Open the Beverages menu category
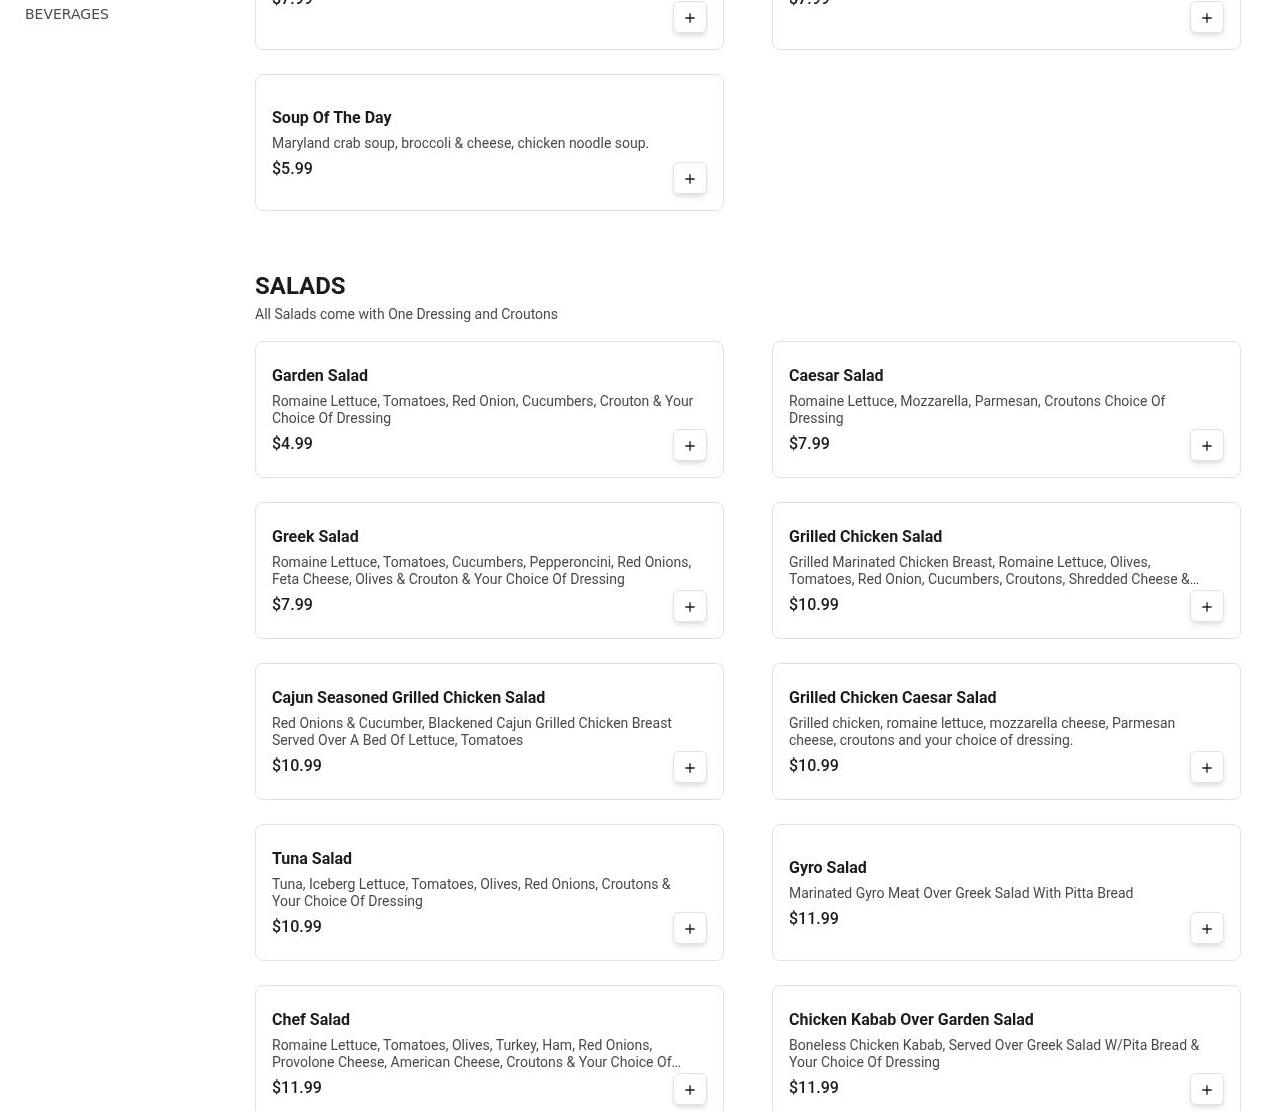 pos(67,14)
